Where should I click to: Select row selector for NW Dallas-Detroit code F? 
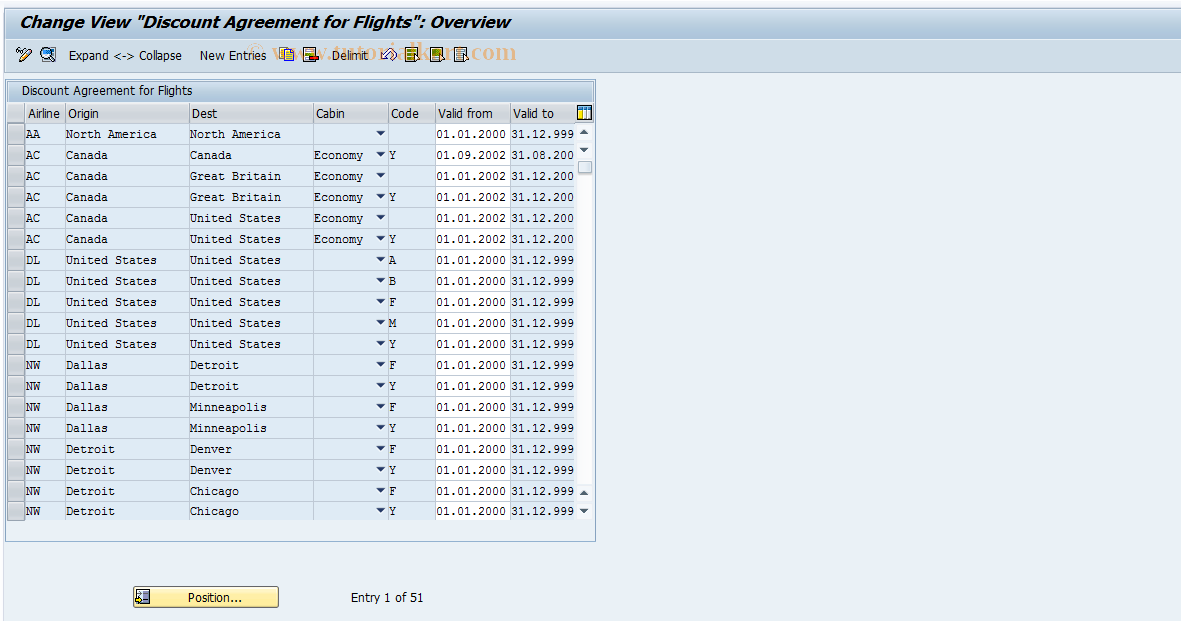pyautogui.click(x=16, y=365)
